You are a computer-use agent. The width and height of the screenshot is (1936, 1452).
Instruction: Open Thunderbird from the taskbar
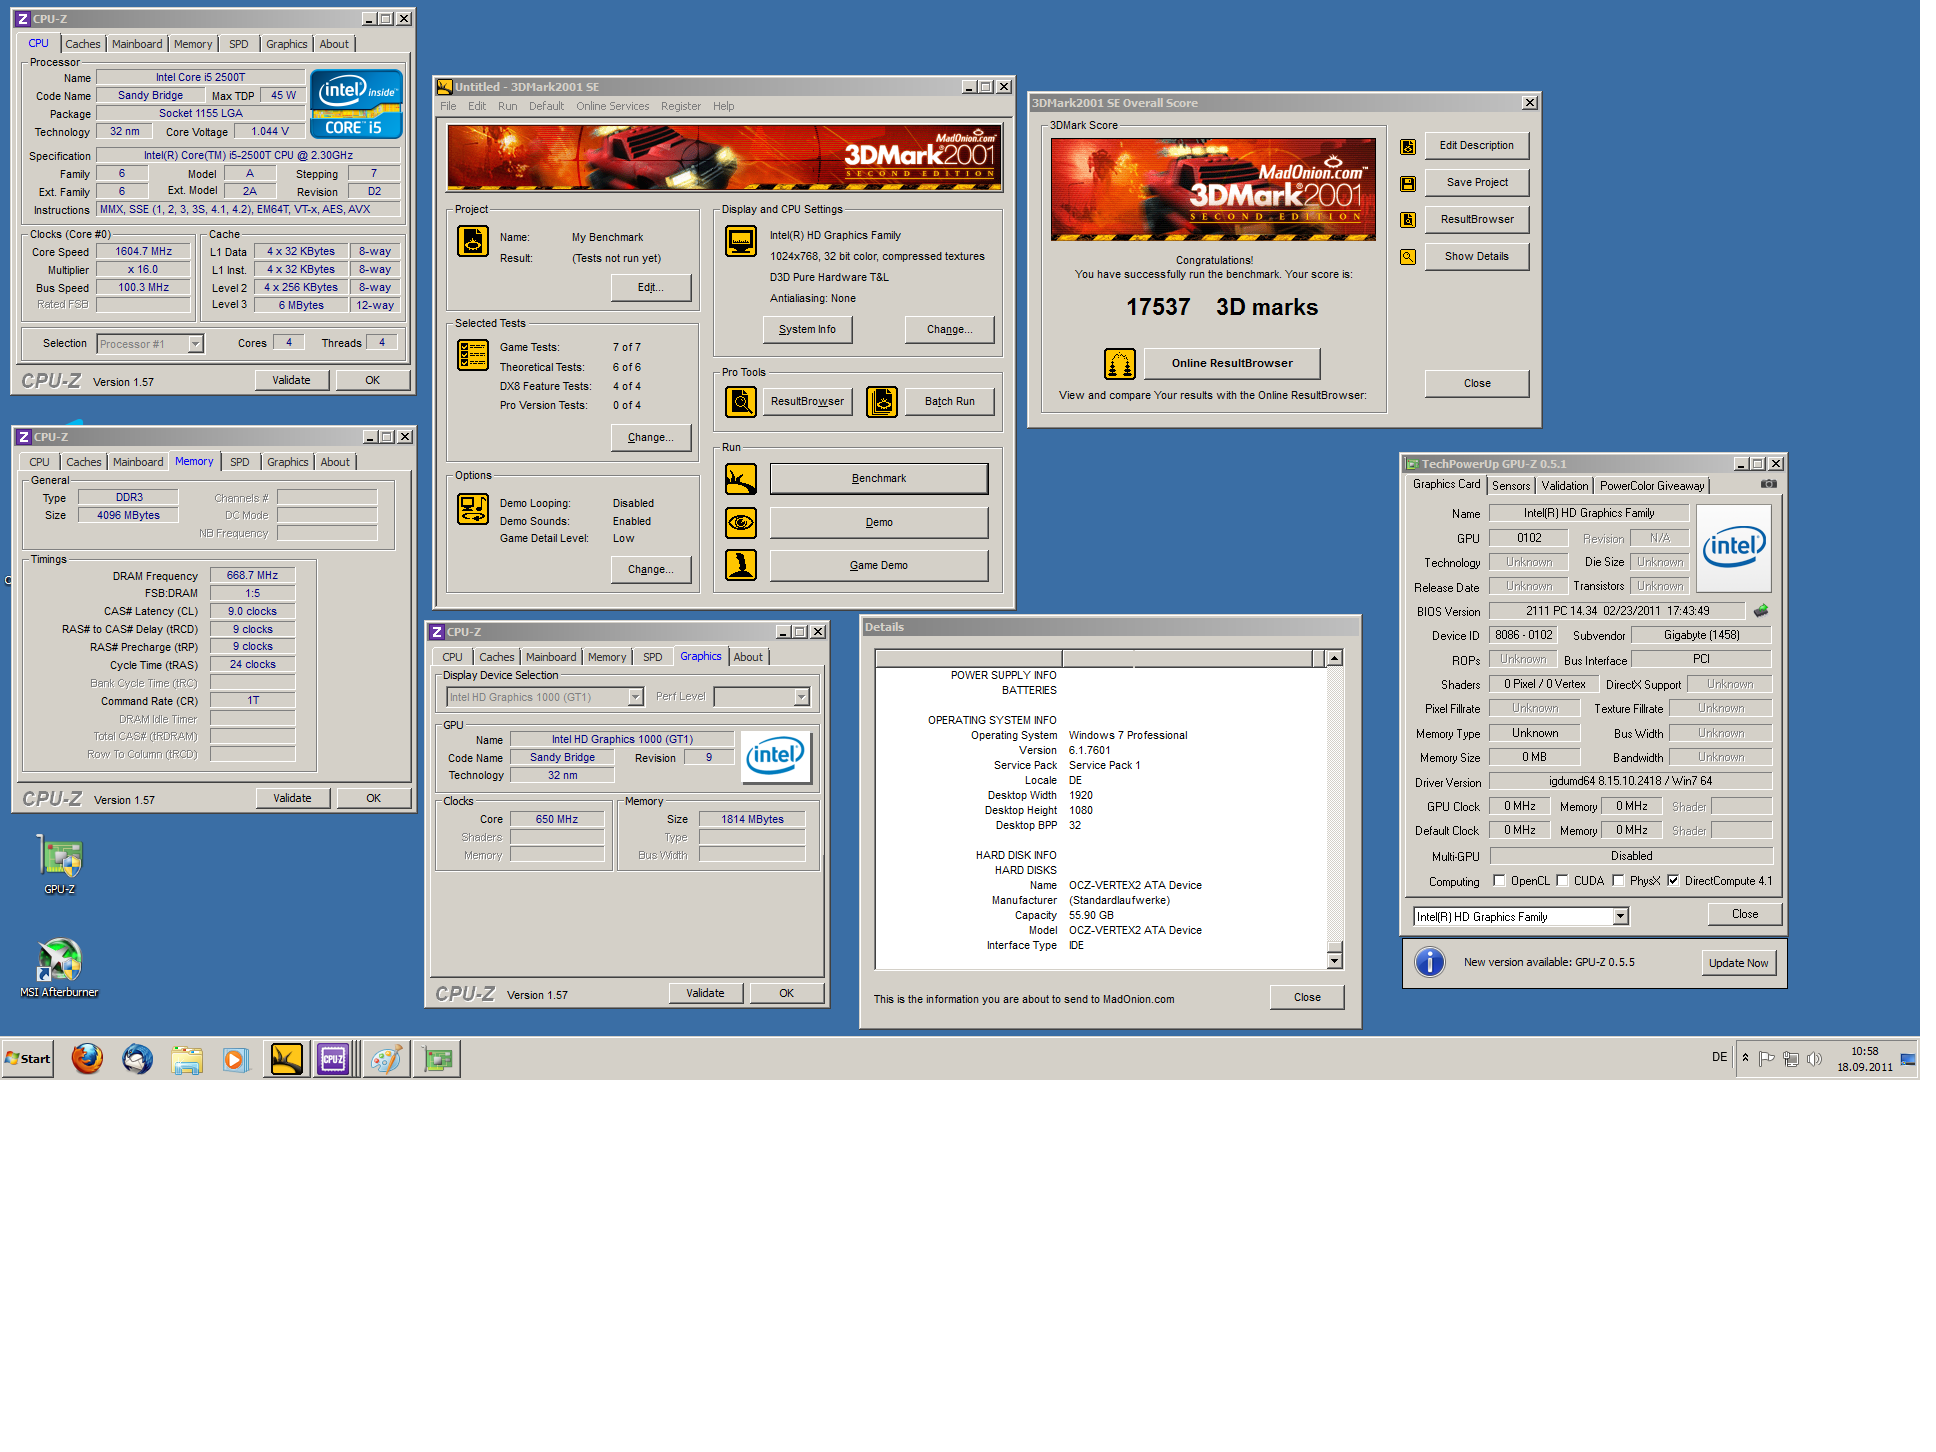tap(137, 1058)
